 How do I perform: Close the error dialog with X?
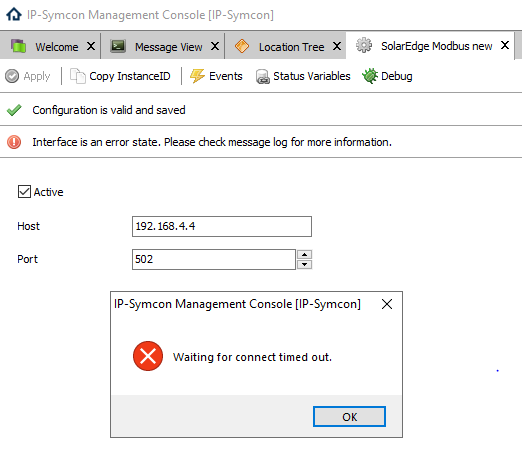click(387, 304)
